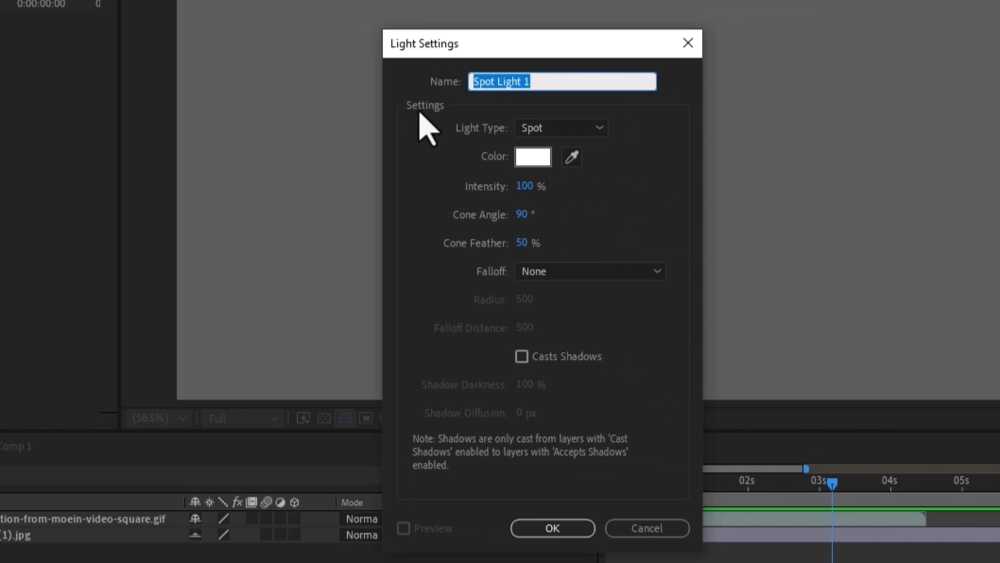
Task: Click the 02s mark on time ruler
Action: pyautogui.click(x=747, y=481)
